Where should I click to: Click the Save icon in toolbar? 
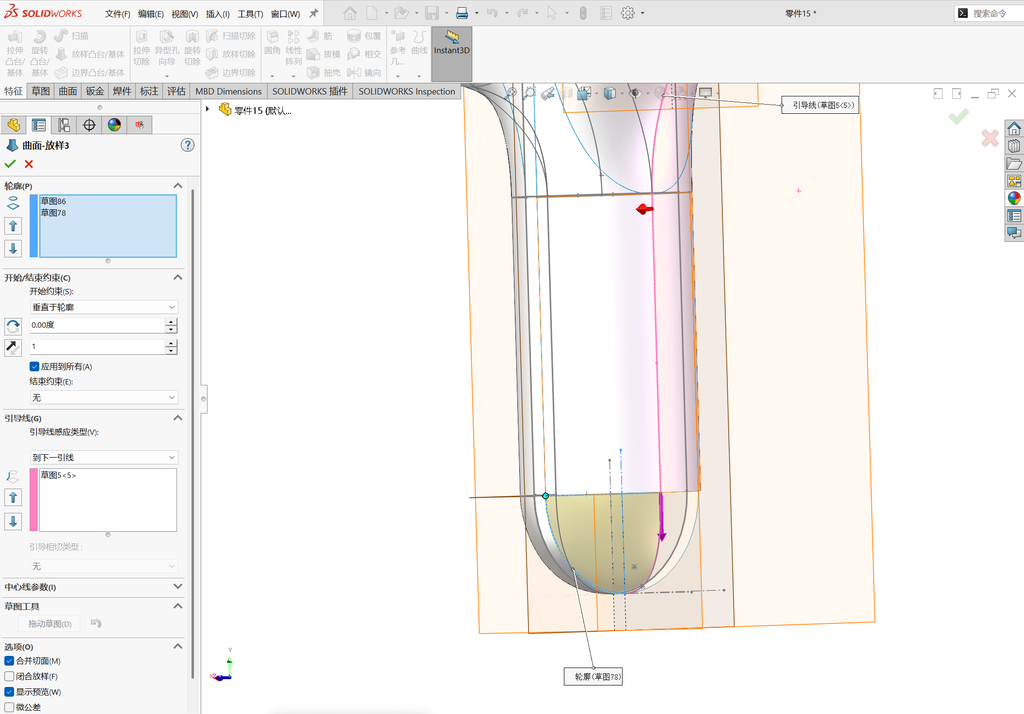[432, 13]
